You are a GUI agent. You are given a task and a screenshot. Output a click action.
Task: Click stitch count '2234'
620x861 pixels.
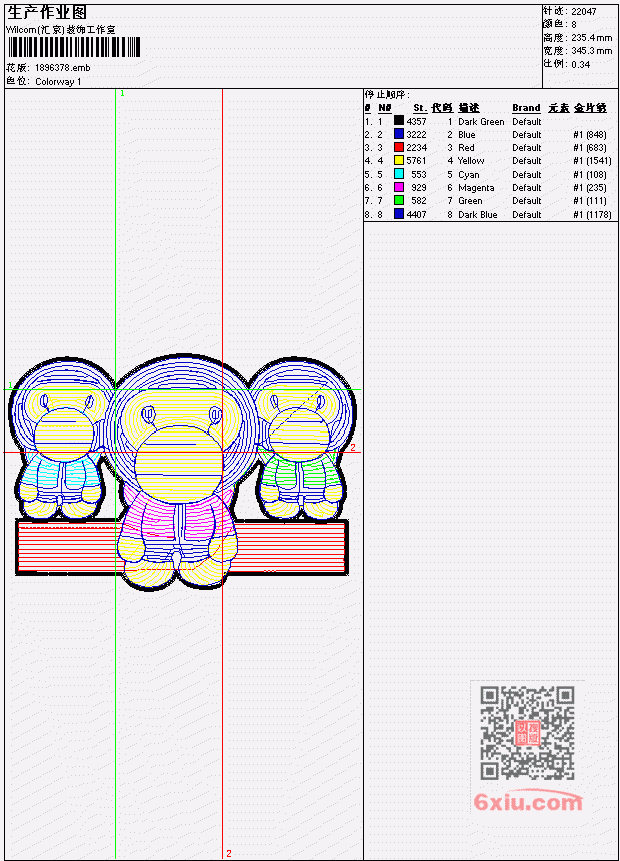(416, 148)
